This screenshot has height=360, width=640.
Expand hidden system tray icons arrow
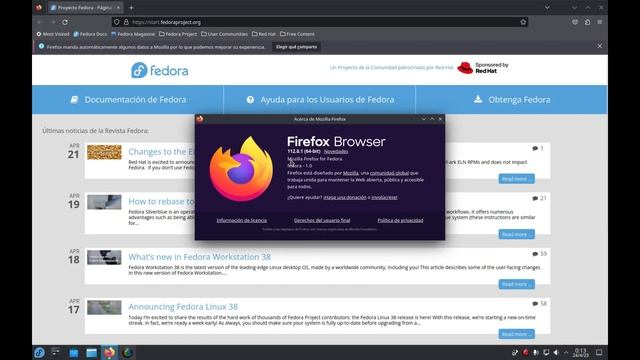(x=566, y=352)
